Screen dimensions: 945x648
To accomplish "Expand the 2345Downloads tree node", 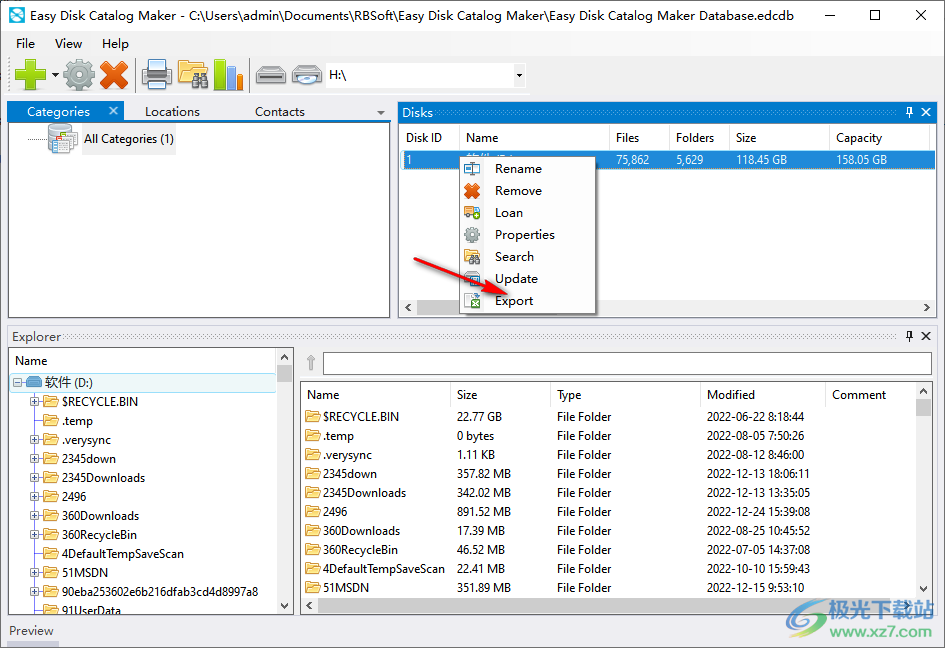I will [34, 477].
